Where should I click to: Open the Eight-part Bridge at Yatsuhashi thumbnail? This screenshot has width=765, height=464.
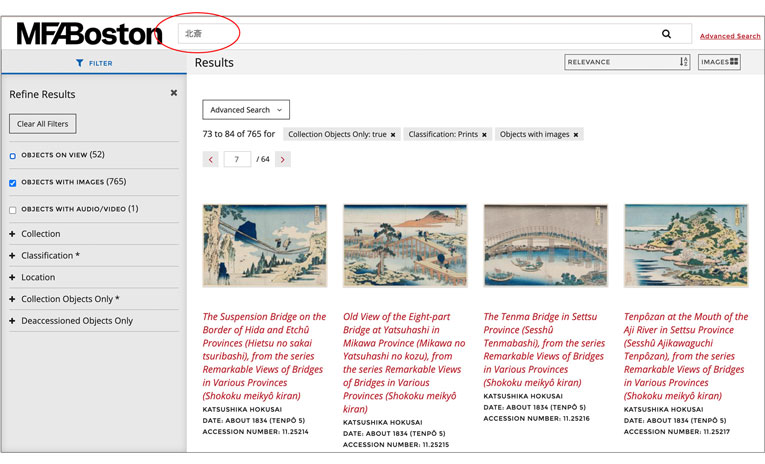405,245
